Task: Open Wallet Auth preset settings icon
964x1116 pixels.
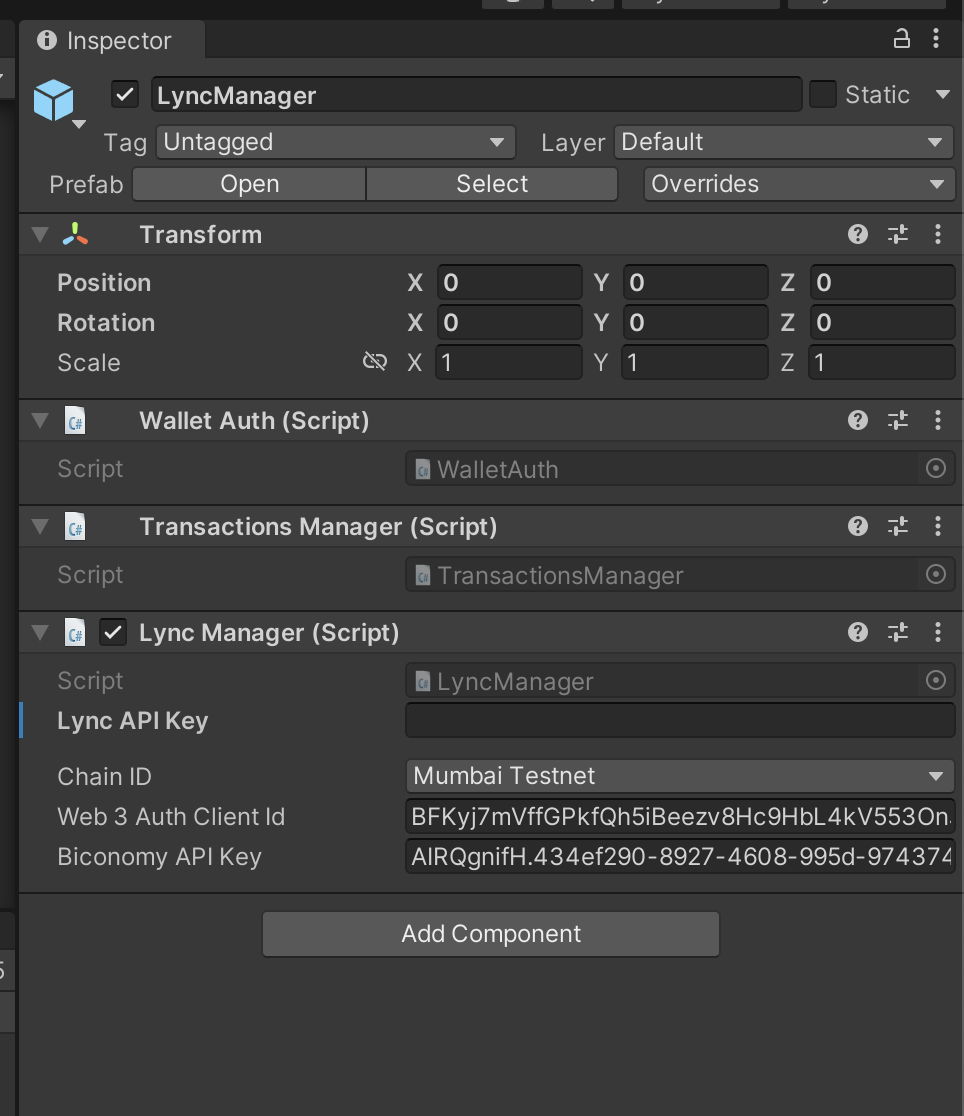Action: (898, 420)
